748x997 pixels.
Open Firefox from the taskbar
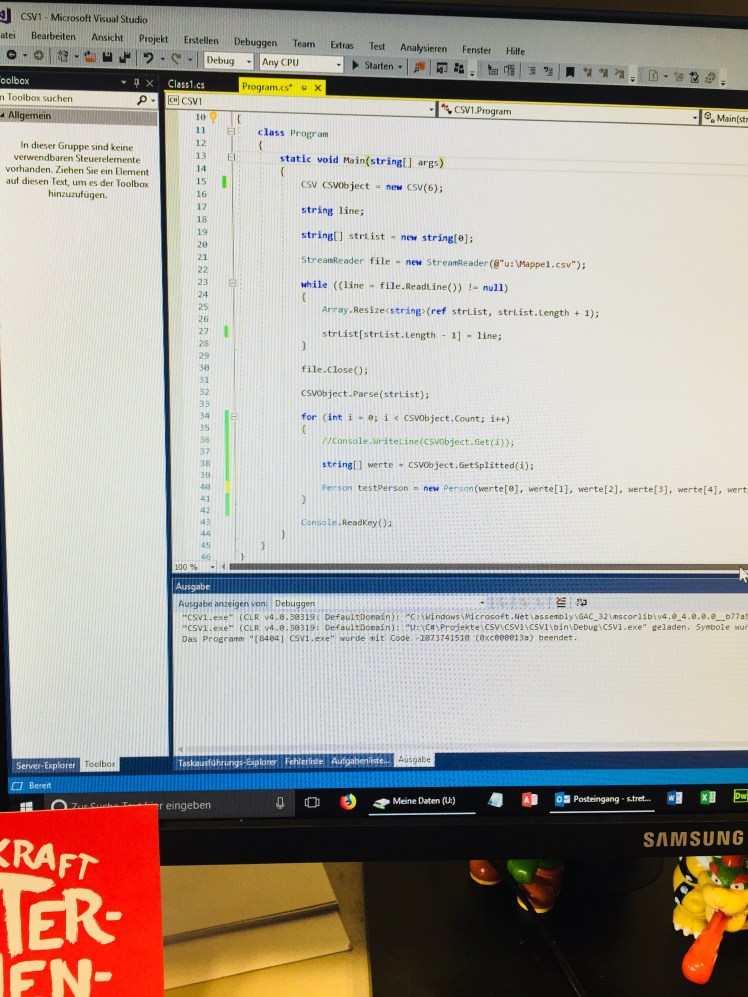click(348, 800)
